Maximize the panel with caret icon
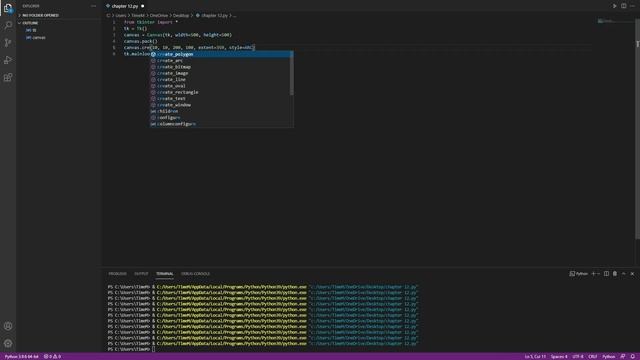 pyautogui.click(x=624, y=274)
